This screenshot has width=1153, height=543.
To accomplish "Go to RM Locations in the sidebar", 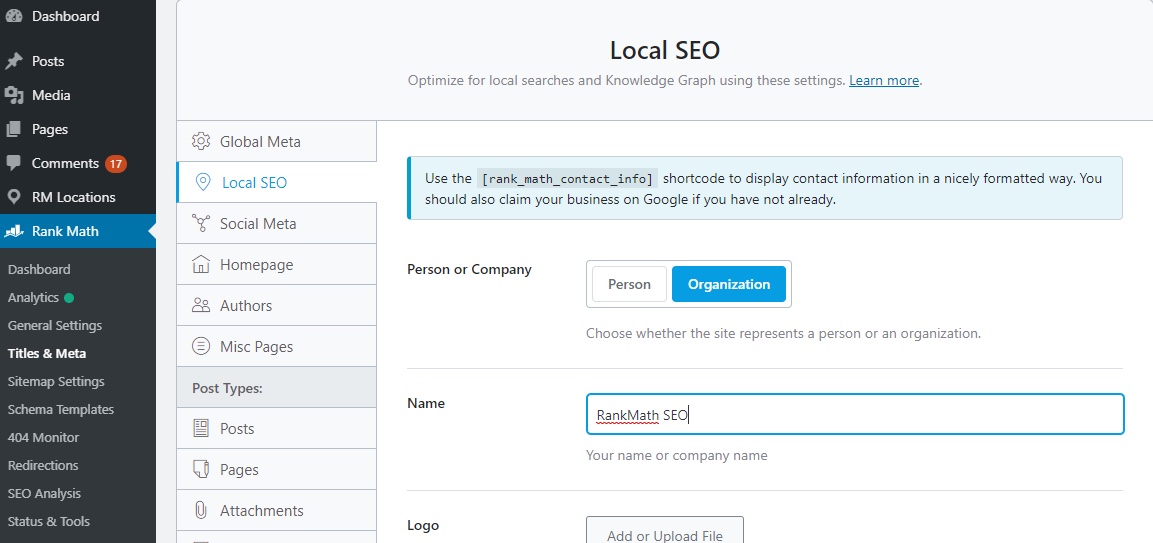I will pyautogui.click(x=73, y=197).
